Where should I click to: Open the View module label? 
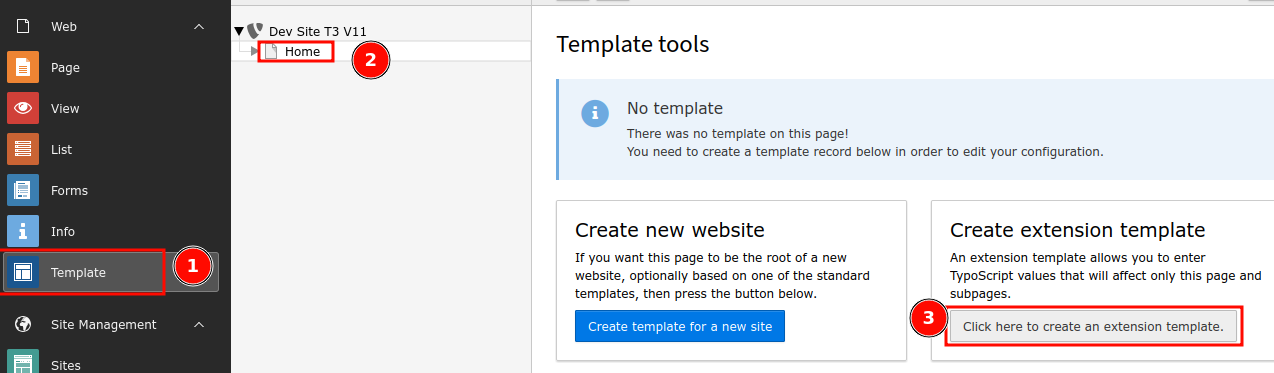(65, 108)
